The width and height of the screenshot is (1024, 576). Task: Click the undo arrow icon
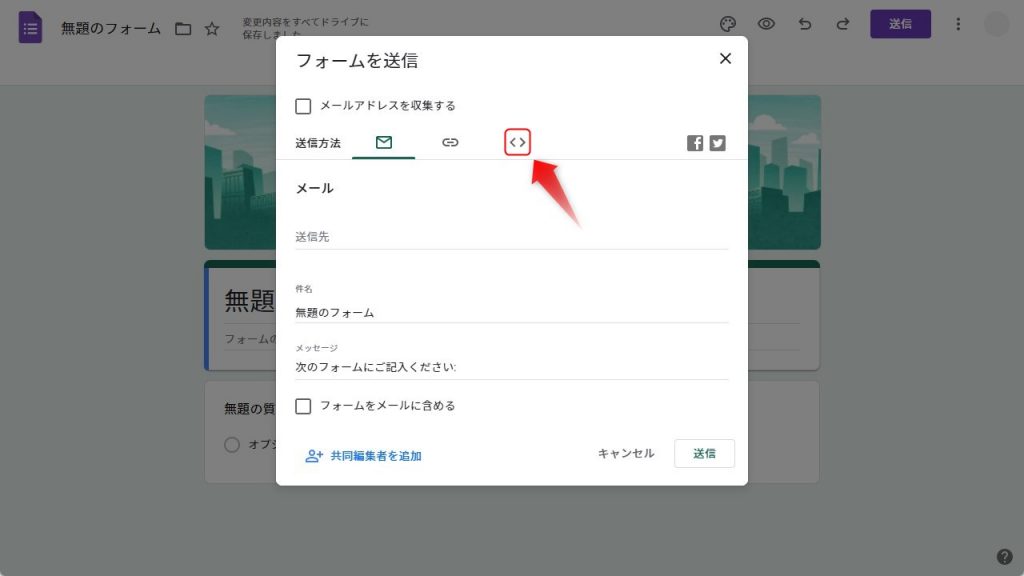[805, 24]
